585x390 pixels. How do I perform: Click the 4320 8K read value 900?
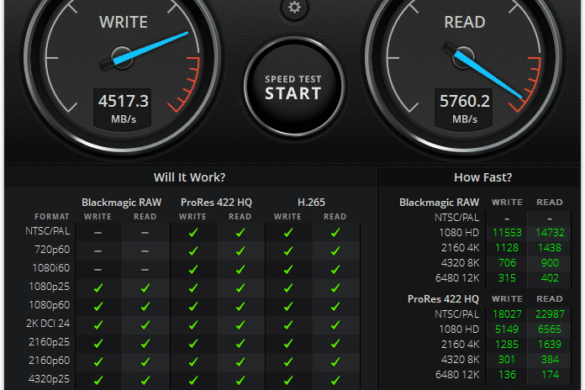click(x=550, y=263)
